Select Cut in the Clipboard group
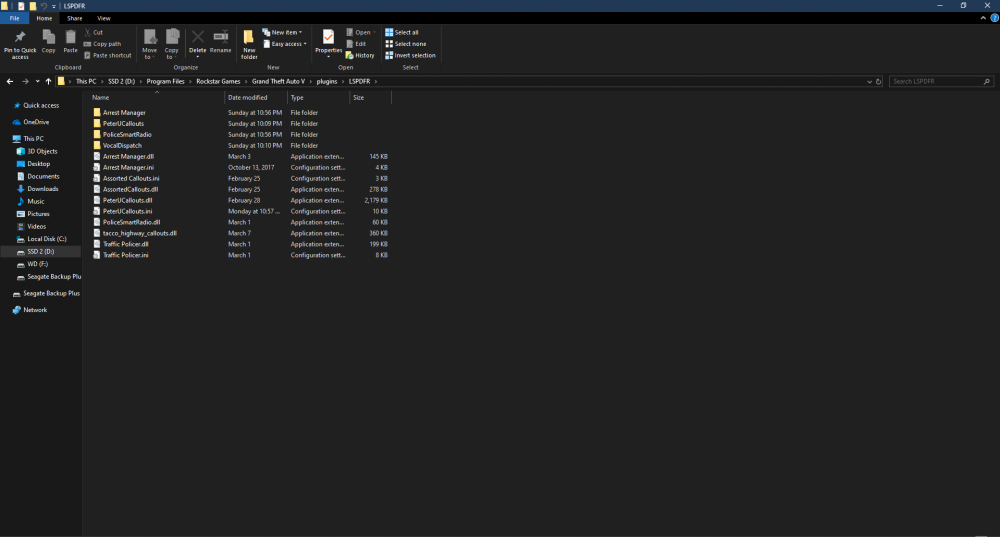Screen dimensions: 1000x537 (x=93, y=33)
